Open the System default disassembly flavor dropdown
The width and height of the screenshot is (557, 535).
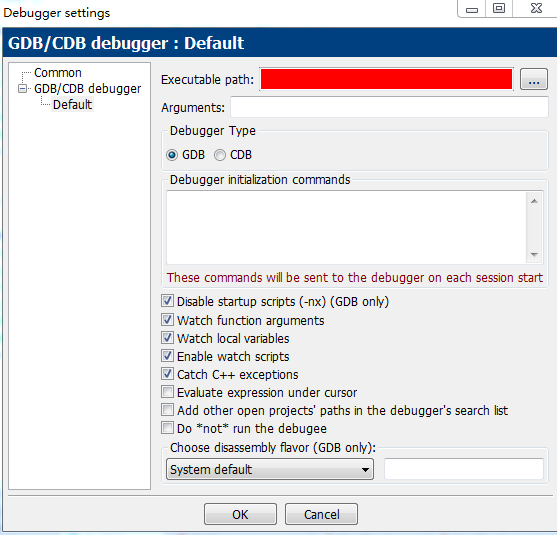point(270,469)
